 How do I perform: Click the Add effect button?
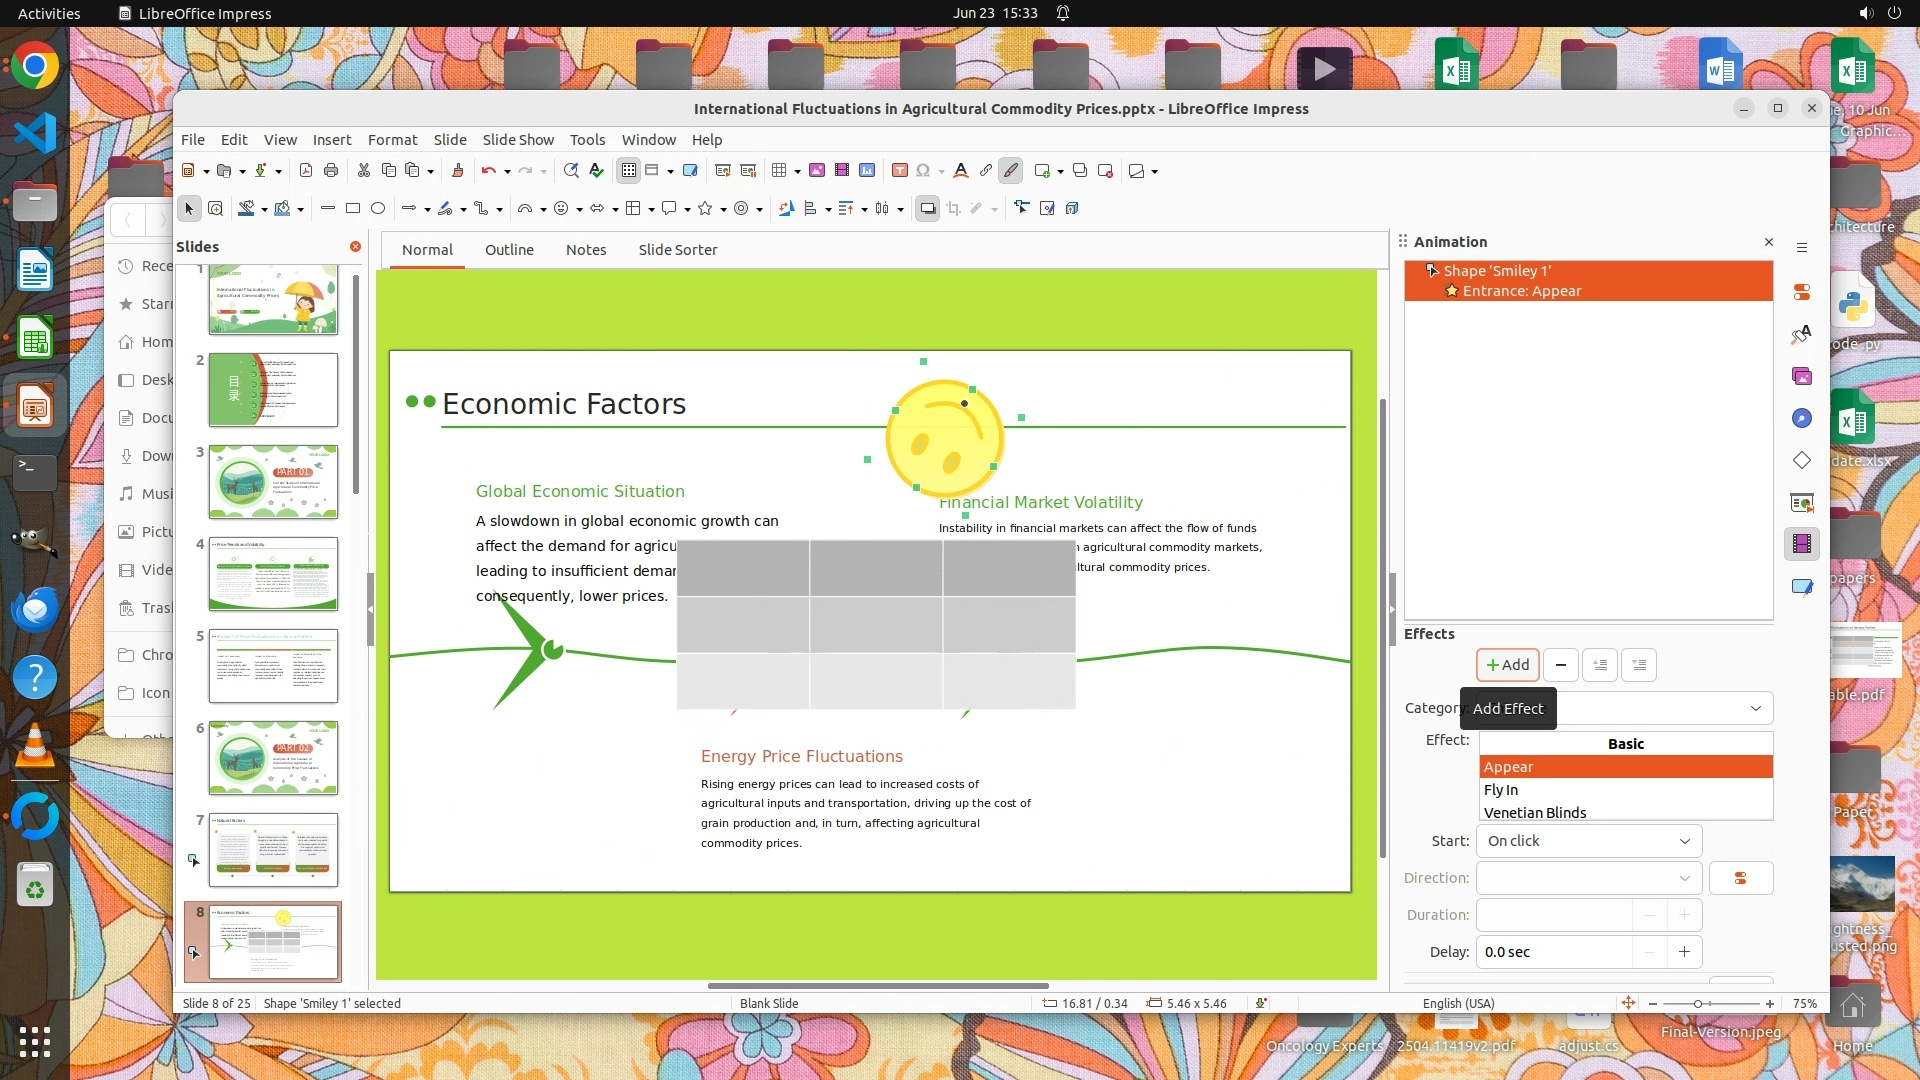tap(1507, 665)
